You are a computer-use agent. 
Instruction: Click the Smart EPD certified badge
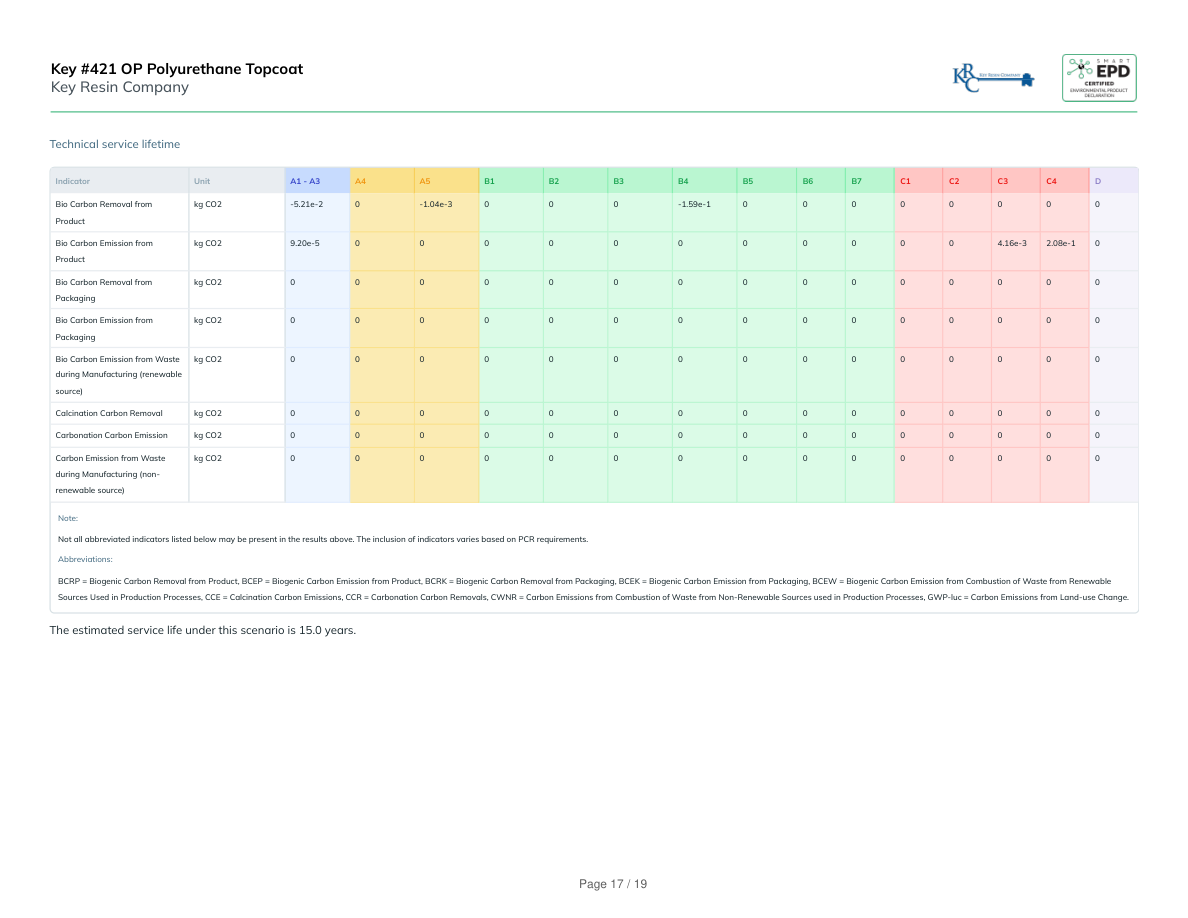1099,77
